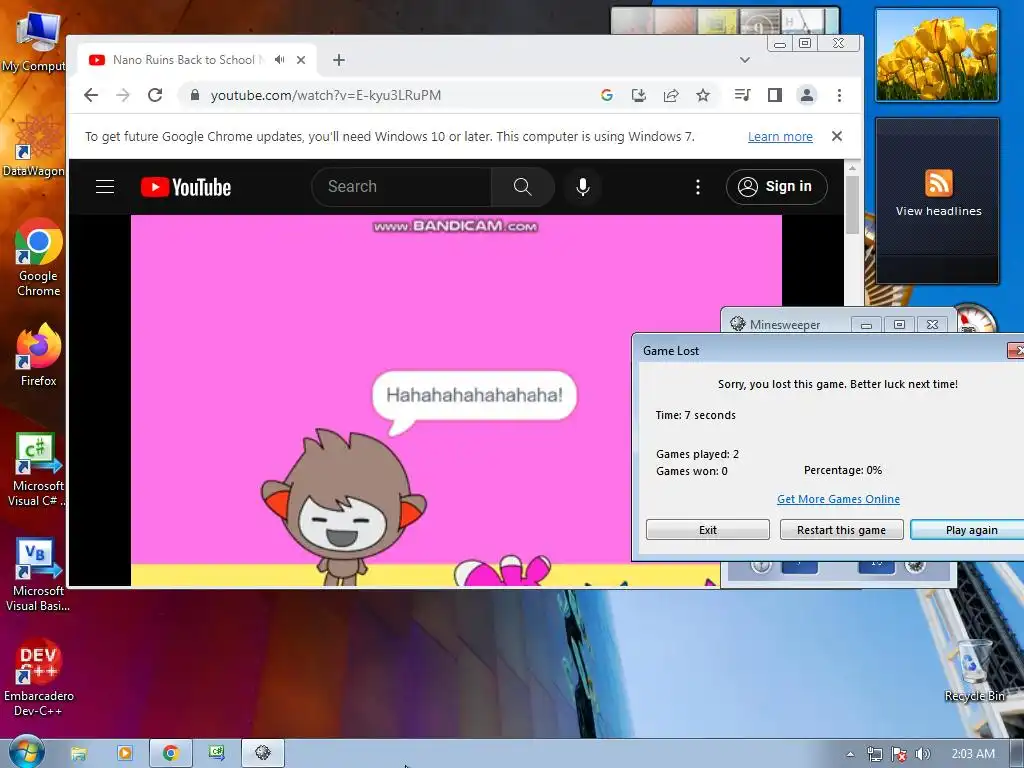Viewport: 1024px width, 768px height.
Task: Select Google Chrome desktop icon
Action: tap(39, 257)
